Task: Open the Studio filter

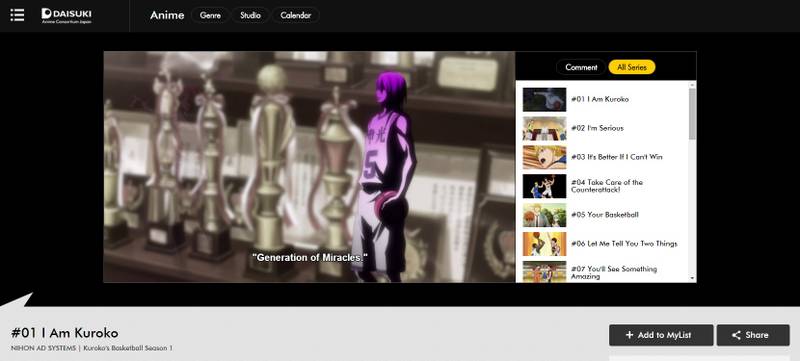Action: (250, 15)
